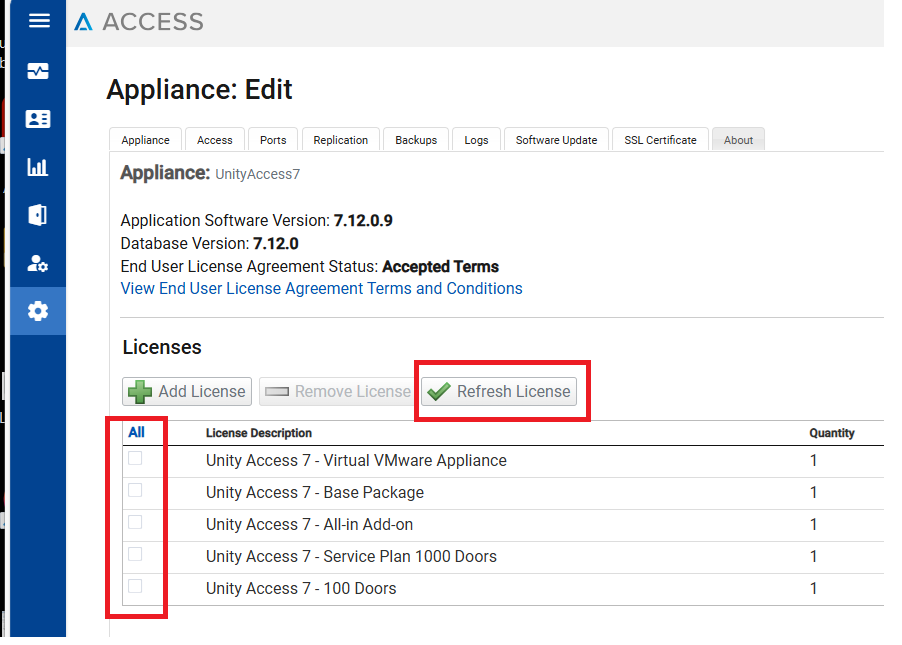902x645 pixels.
Task: Click the ACCESS logo in header
Action: pos(139,22)
